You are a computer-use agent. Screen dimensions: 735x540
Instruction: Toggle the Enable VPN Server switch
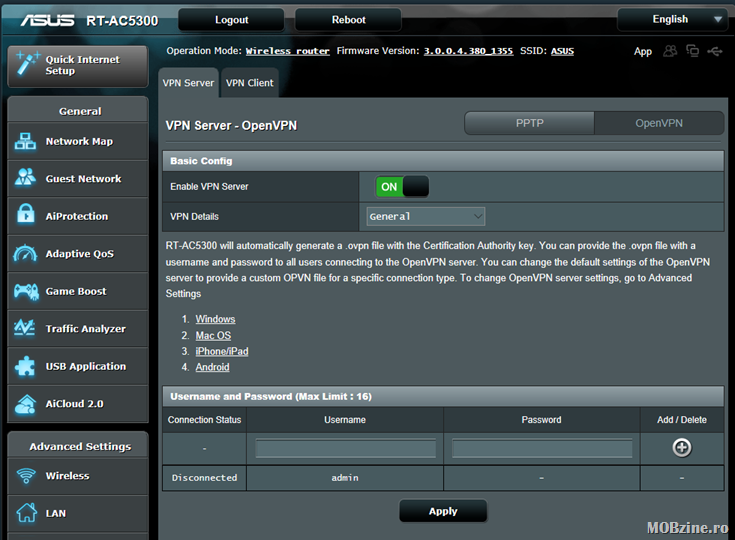(x=402, y=187)
